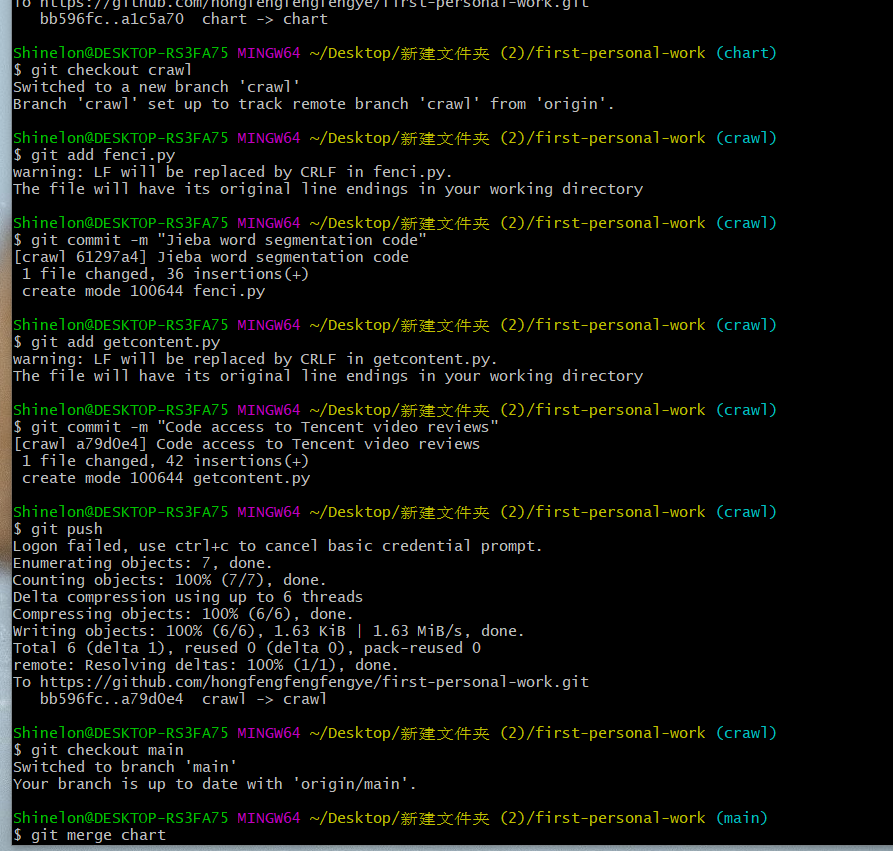The width and height of the screenshot is (893, 851).
Task: Click the 'Jieba word segmentation code' commit command
Action: coord(219,240)
